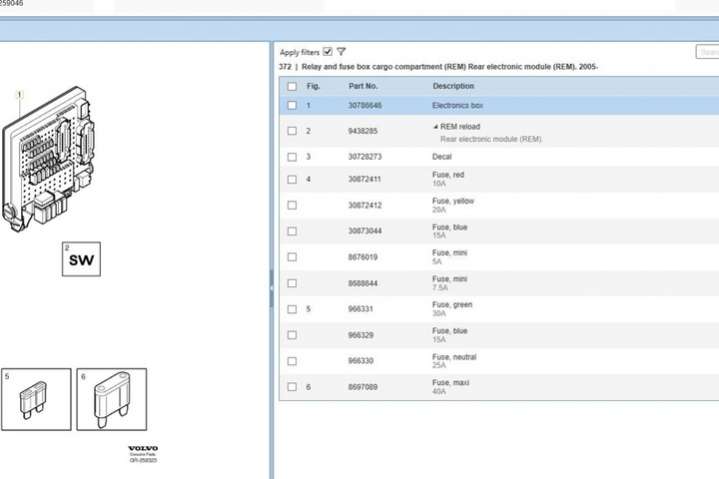
Task: Click the Fig. column header
Action: pyautogui.click(x=313, y=87)
